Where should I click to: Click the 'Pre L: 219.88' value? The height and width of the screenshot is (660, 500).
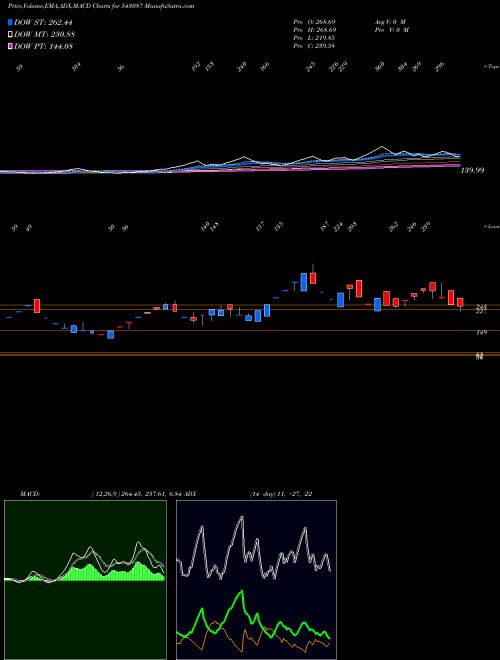pyautogui.click(x=314, y=38)
